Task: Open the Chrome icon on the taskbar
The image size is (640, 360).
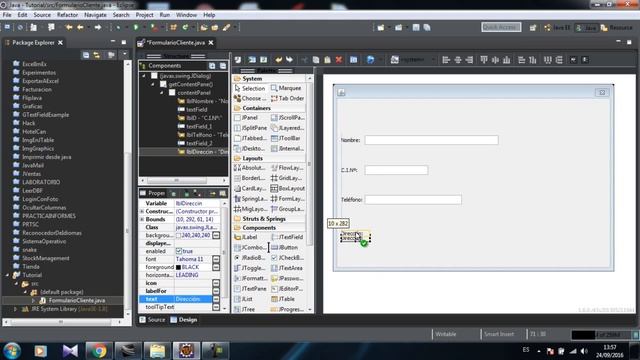Action: tap(98, 351)
